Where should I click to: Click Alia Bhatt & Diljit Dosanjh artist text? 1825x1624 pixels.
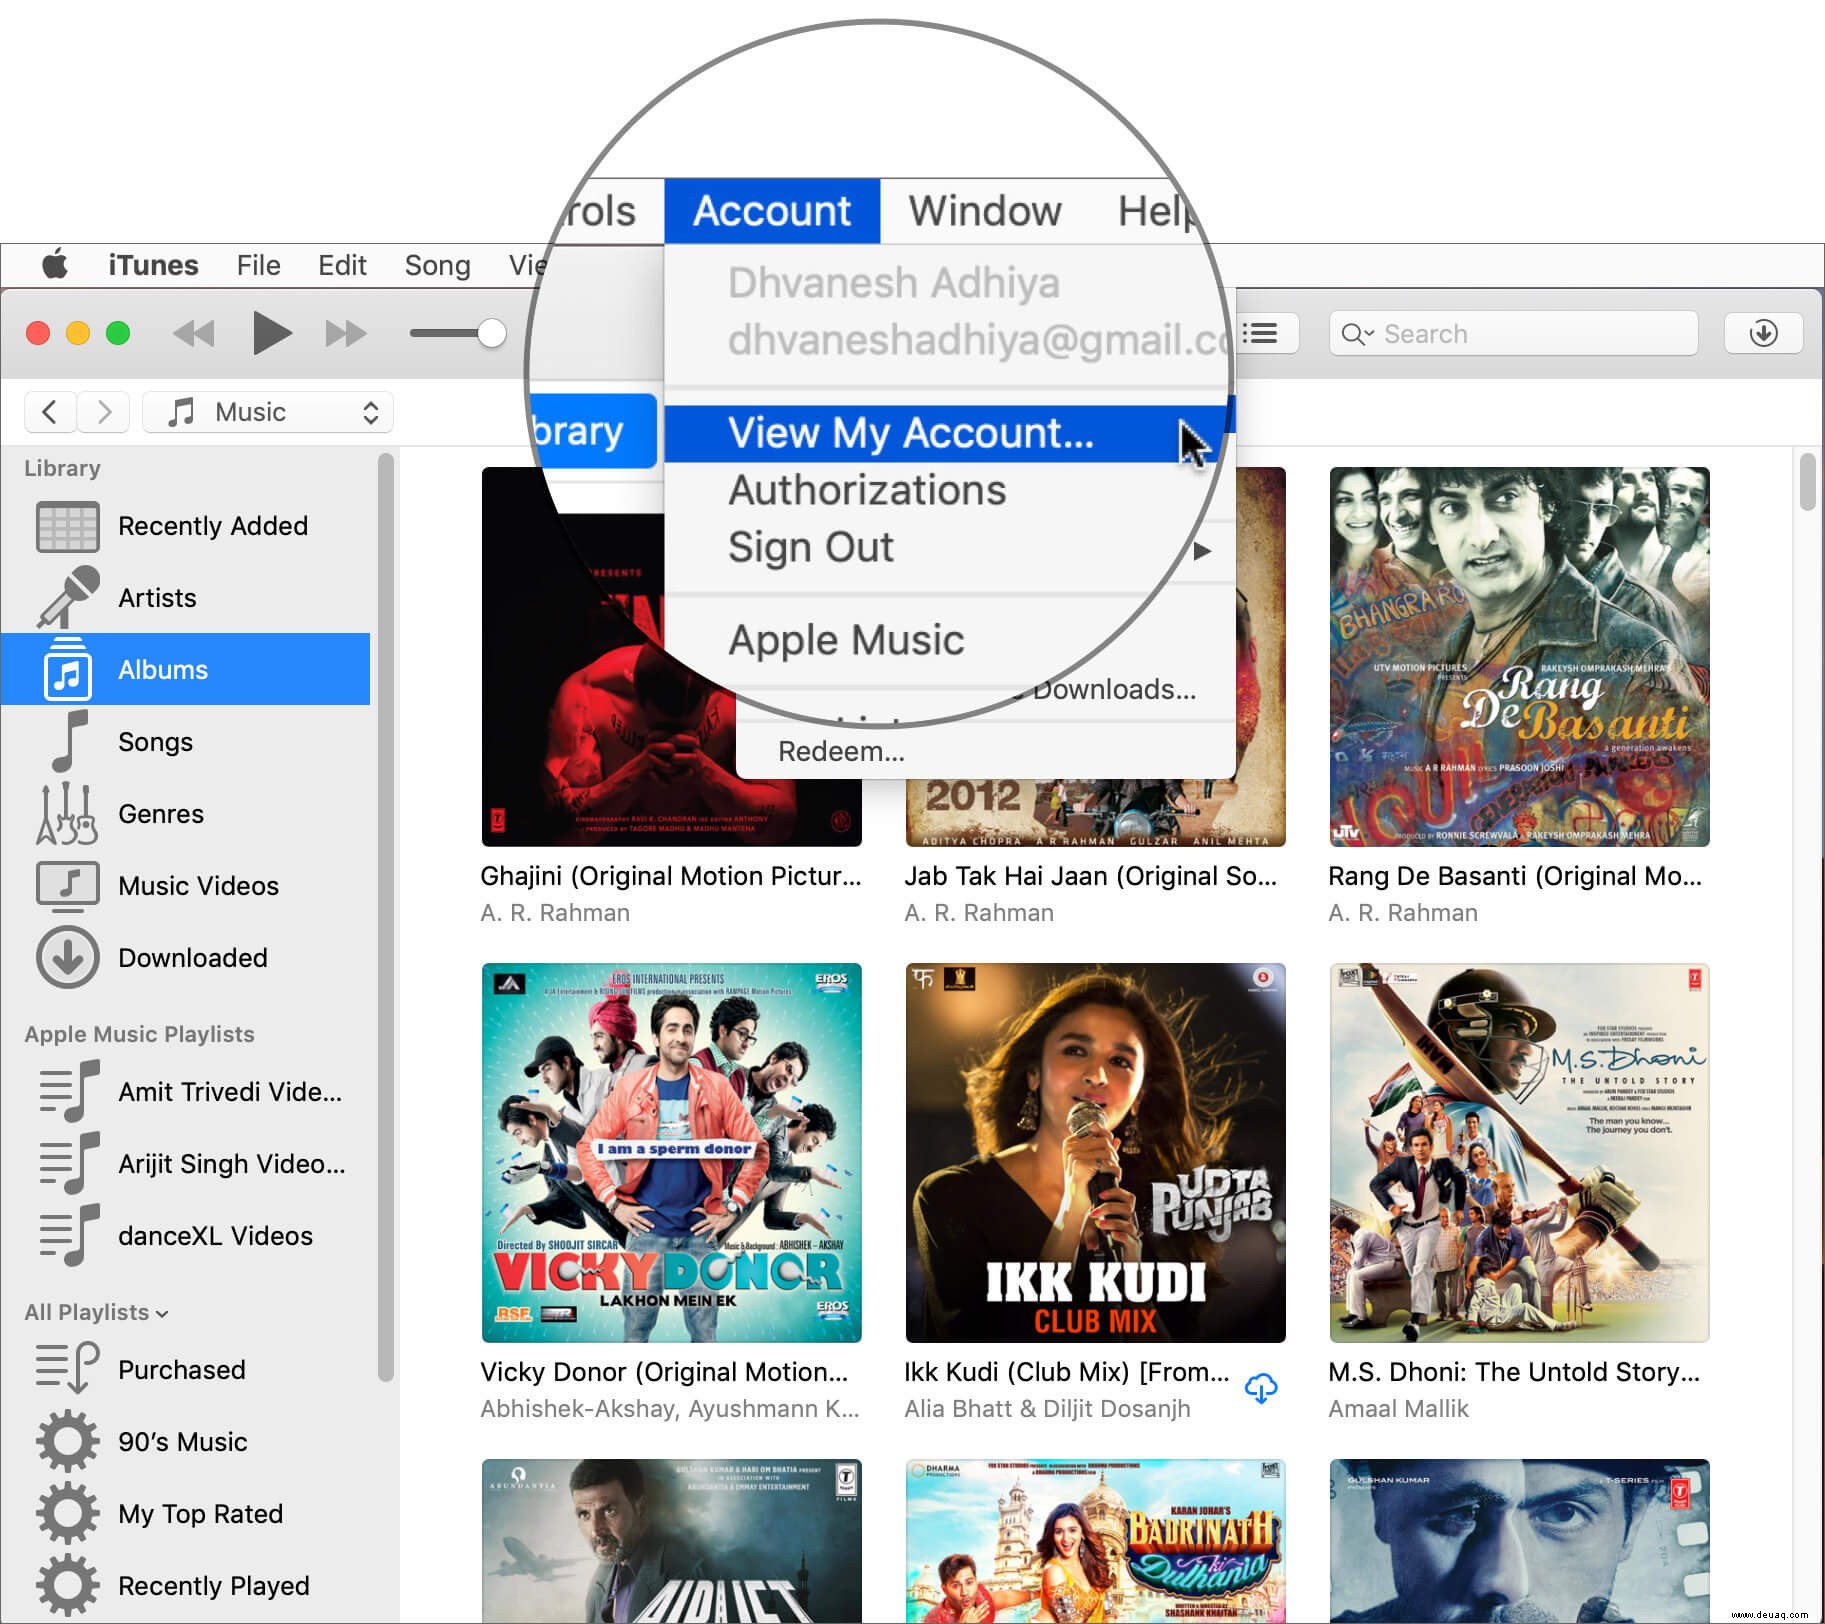(x=1047, y=1408)
